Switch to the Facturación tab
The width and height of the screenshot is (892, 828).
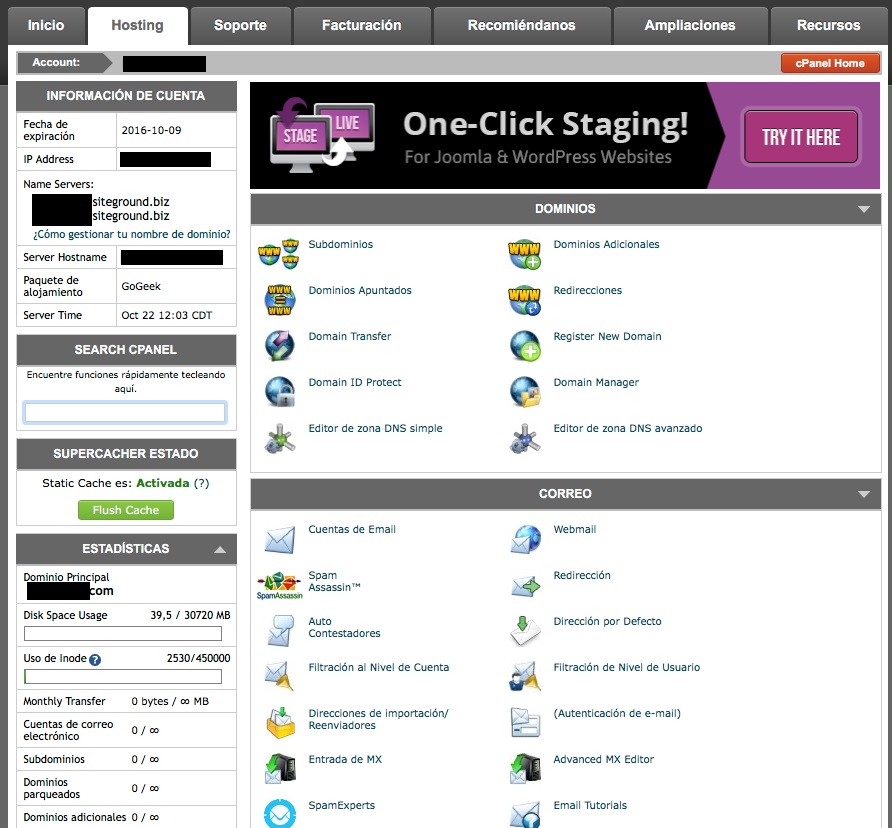pos(362,26)
